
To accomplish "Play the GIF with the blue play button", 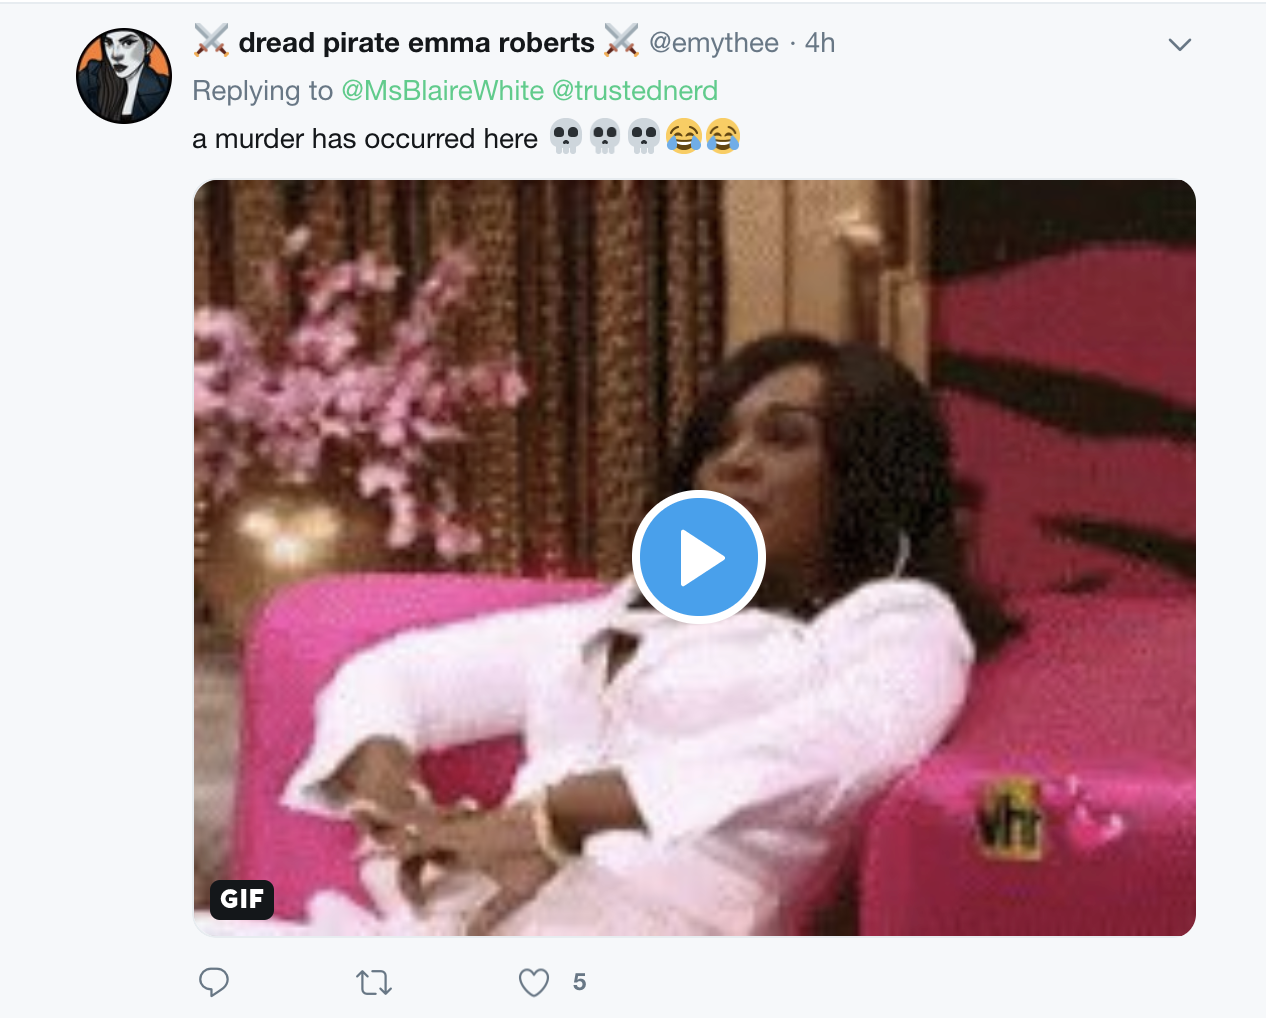I will pos(698,557).
